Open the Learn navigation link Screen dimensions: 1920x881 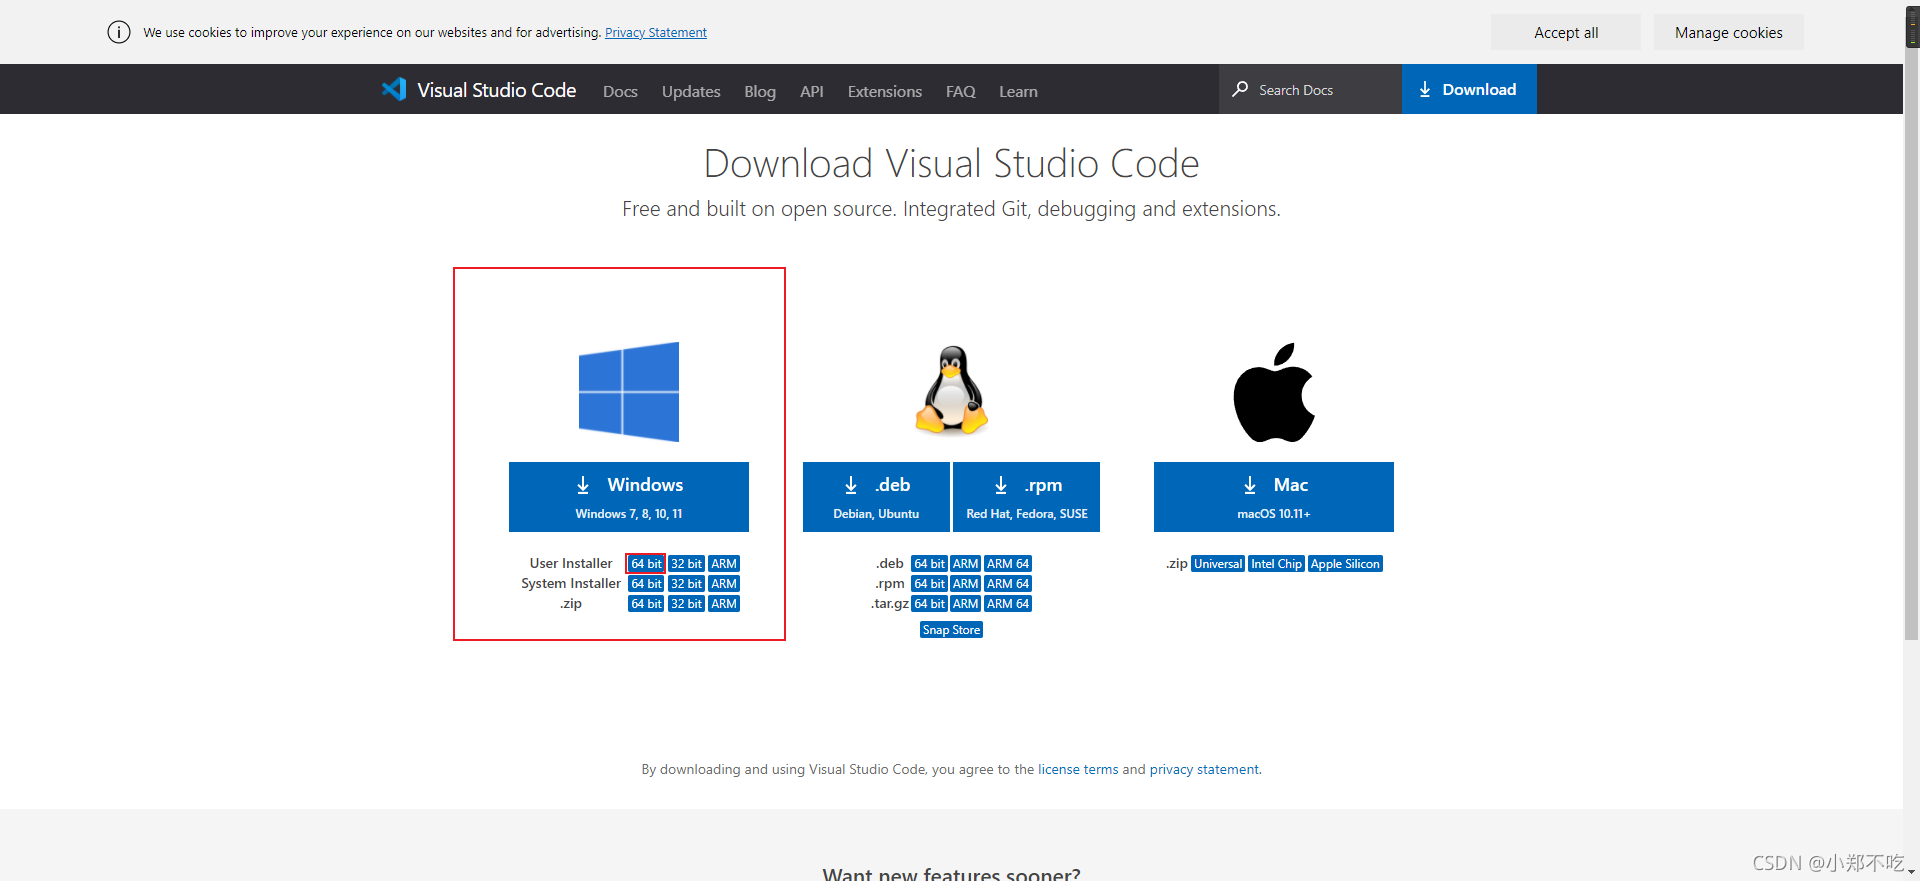pyautogui.click(x=1018, y=91)
